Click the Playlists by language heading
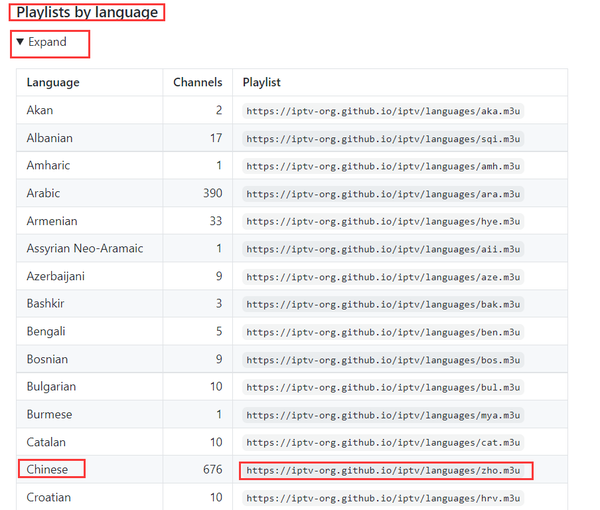 87,13
